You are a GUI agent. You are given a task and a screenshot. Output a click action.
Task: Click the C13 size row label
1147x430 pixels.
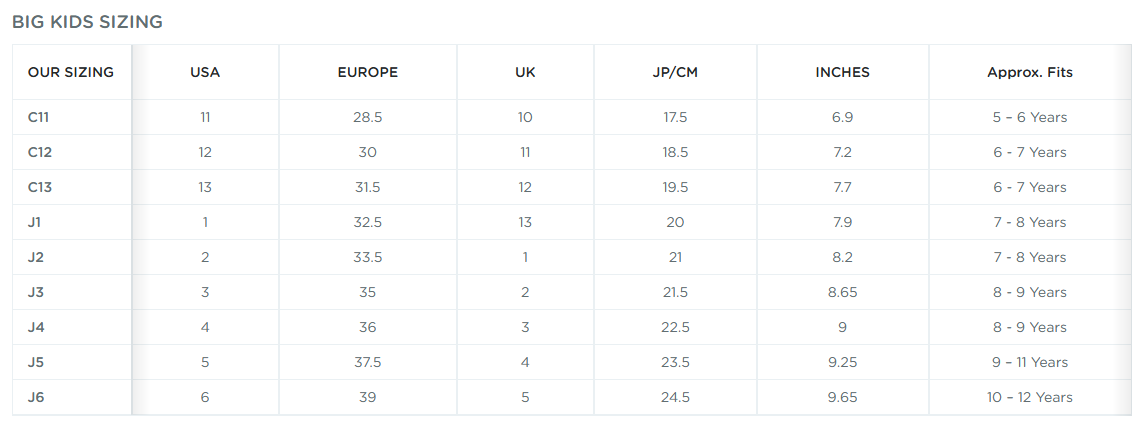[x=40, y=187]
